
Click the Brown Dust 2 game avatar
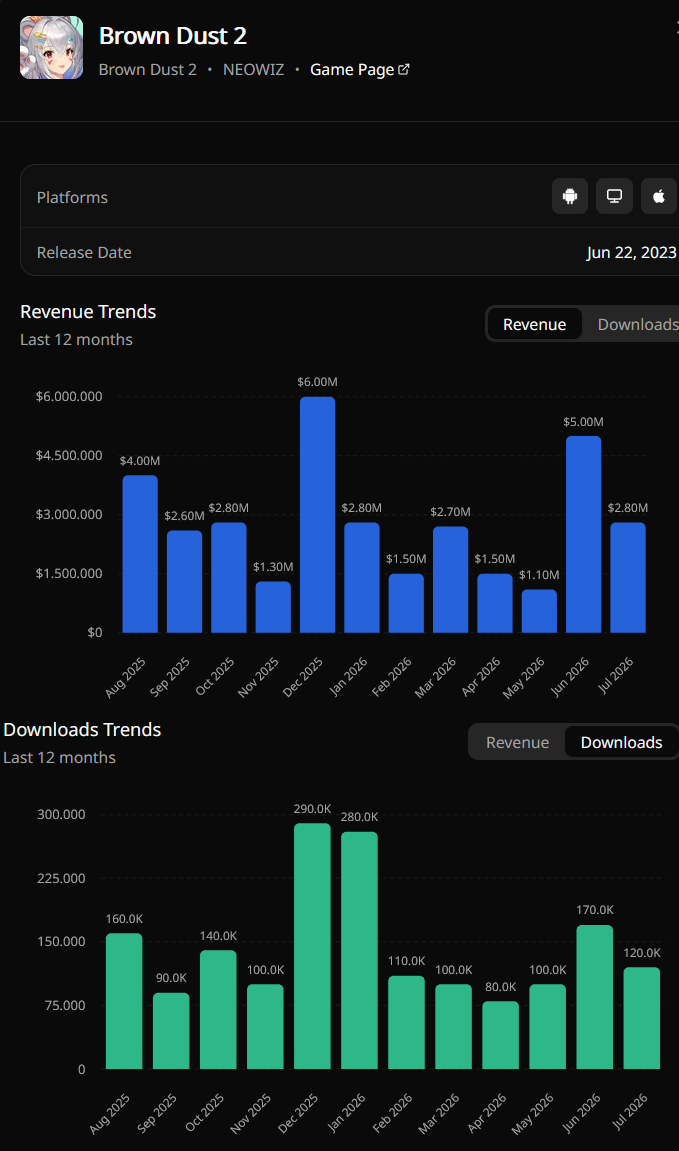tap(51, 48)
